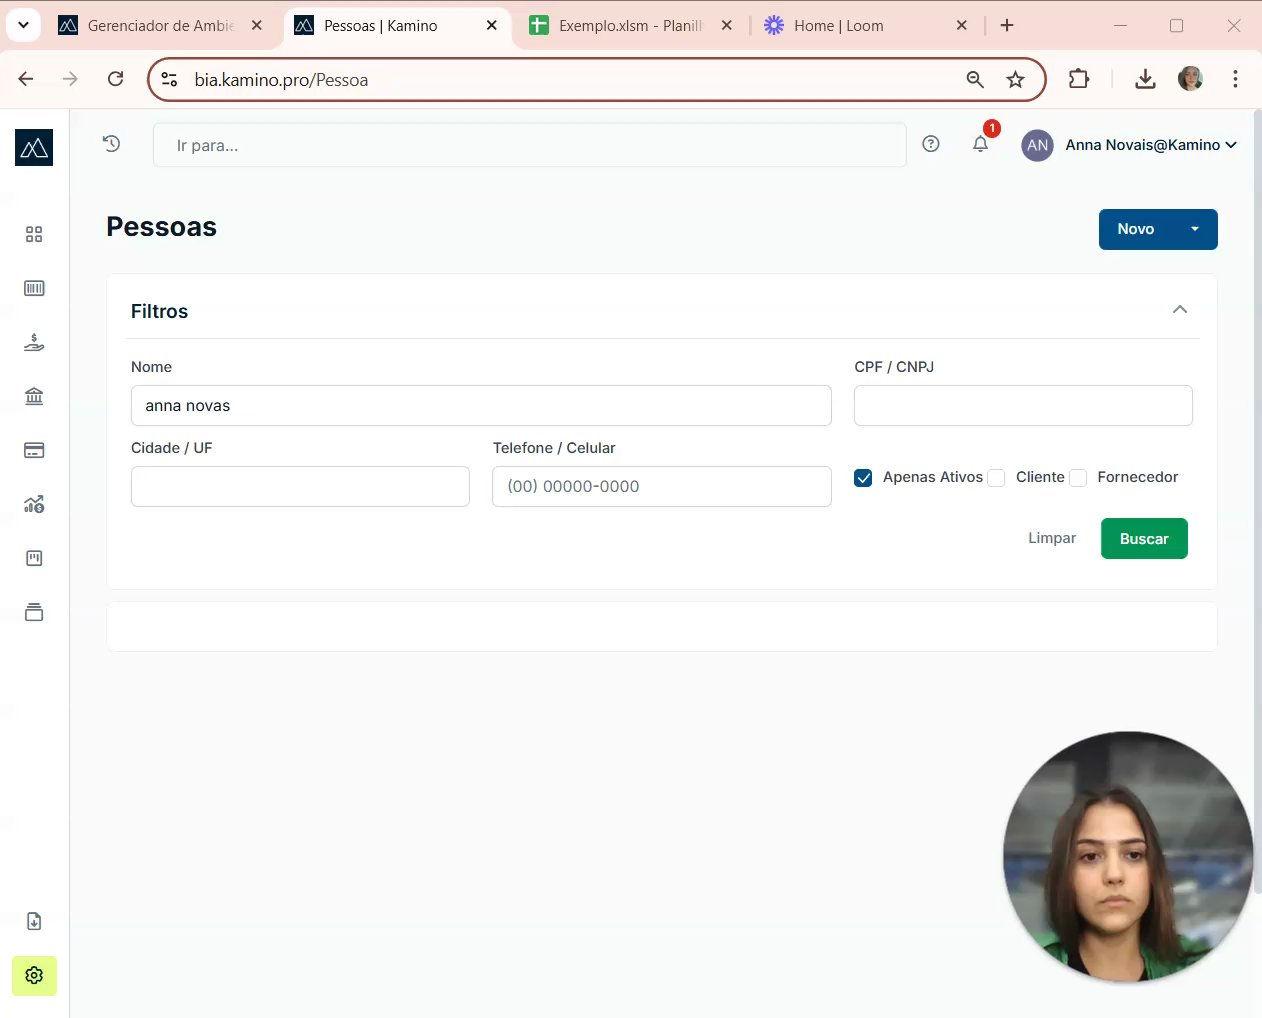
Task: Click the CPF / CNPJ input field
Action: [1023, 406]
